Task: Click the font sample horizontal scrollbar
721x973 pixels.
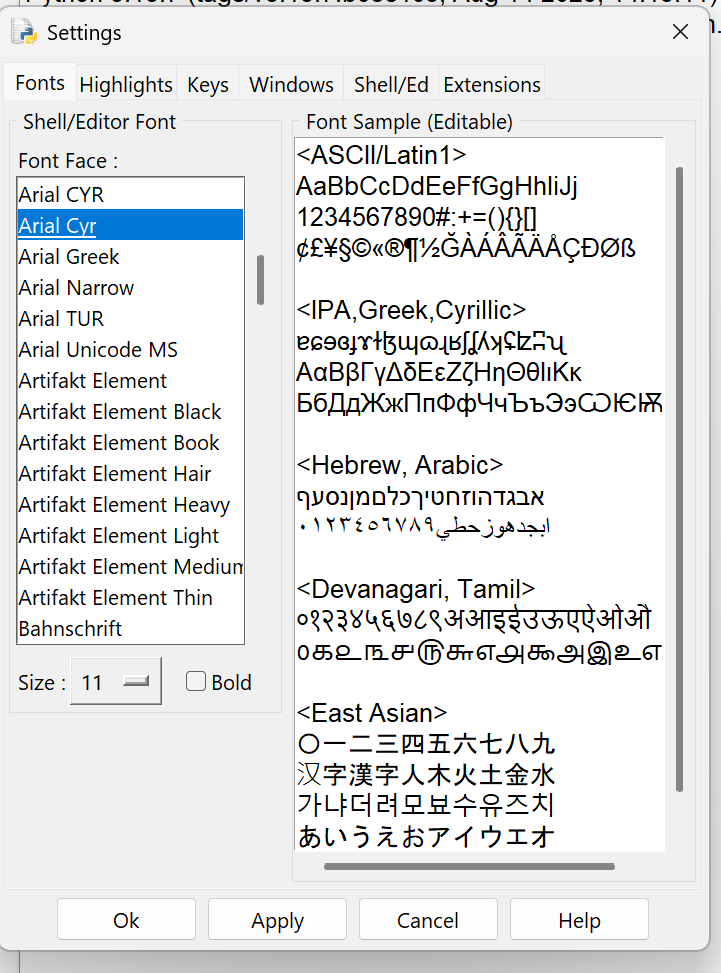Action: [469, 866]
